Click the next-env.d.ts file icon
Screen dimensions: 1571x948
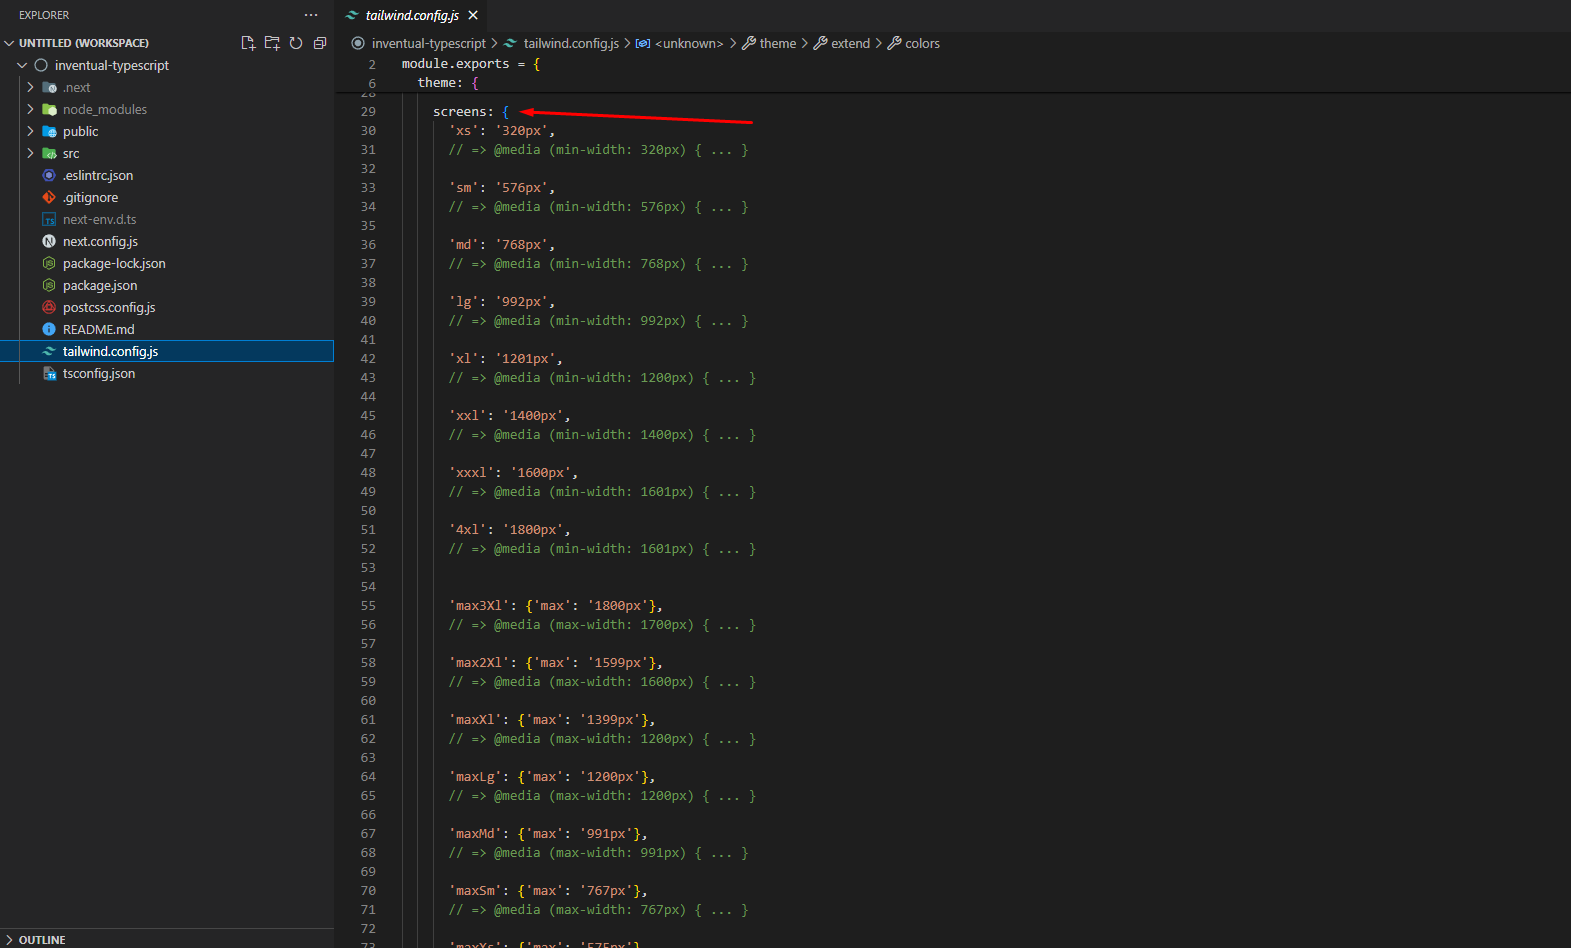pos(49,219)
